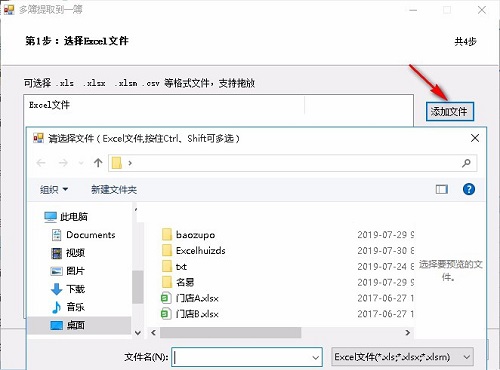Click the 门店A.xlsx file icon
This screenshot has width=500, height=370.
pyautogui.click(x=166, y=298)
